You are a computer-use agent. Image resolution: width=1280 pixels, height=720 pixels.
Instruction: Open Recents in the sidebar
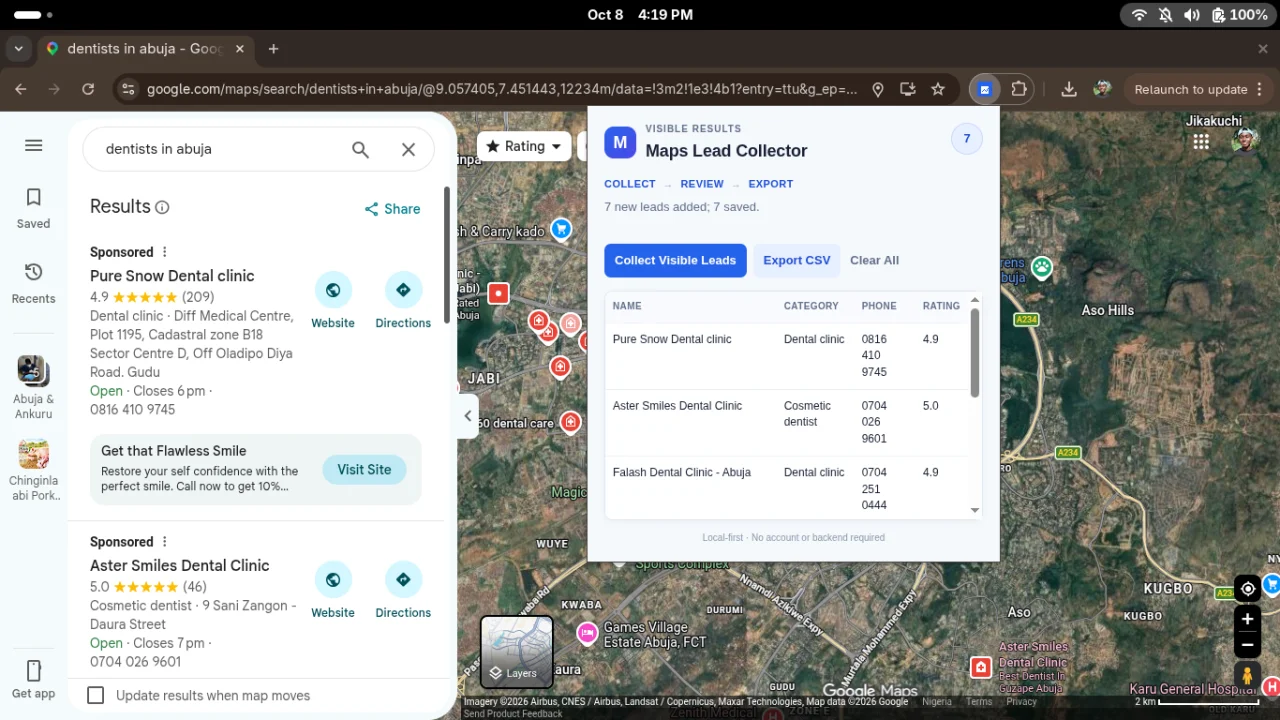pyautogui.click(x=33, y=283)
